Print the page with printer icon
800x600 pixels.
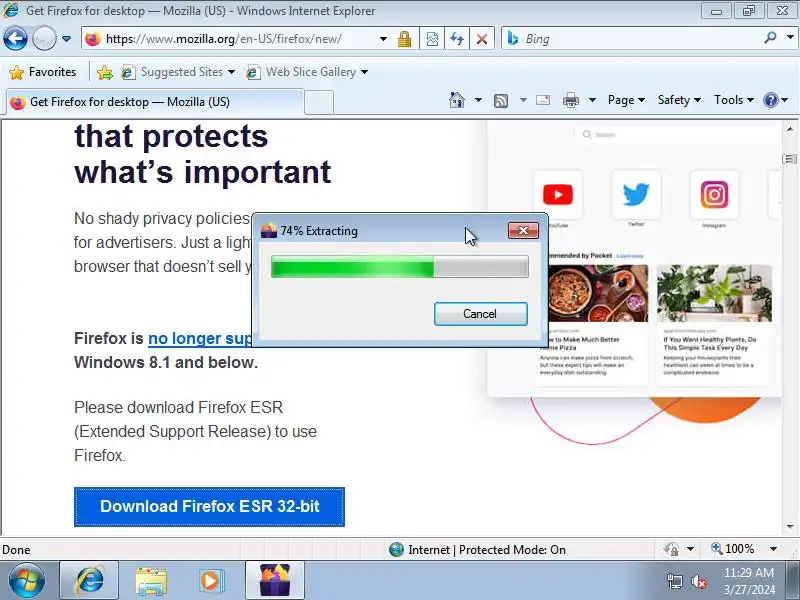click(571, 100)
